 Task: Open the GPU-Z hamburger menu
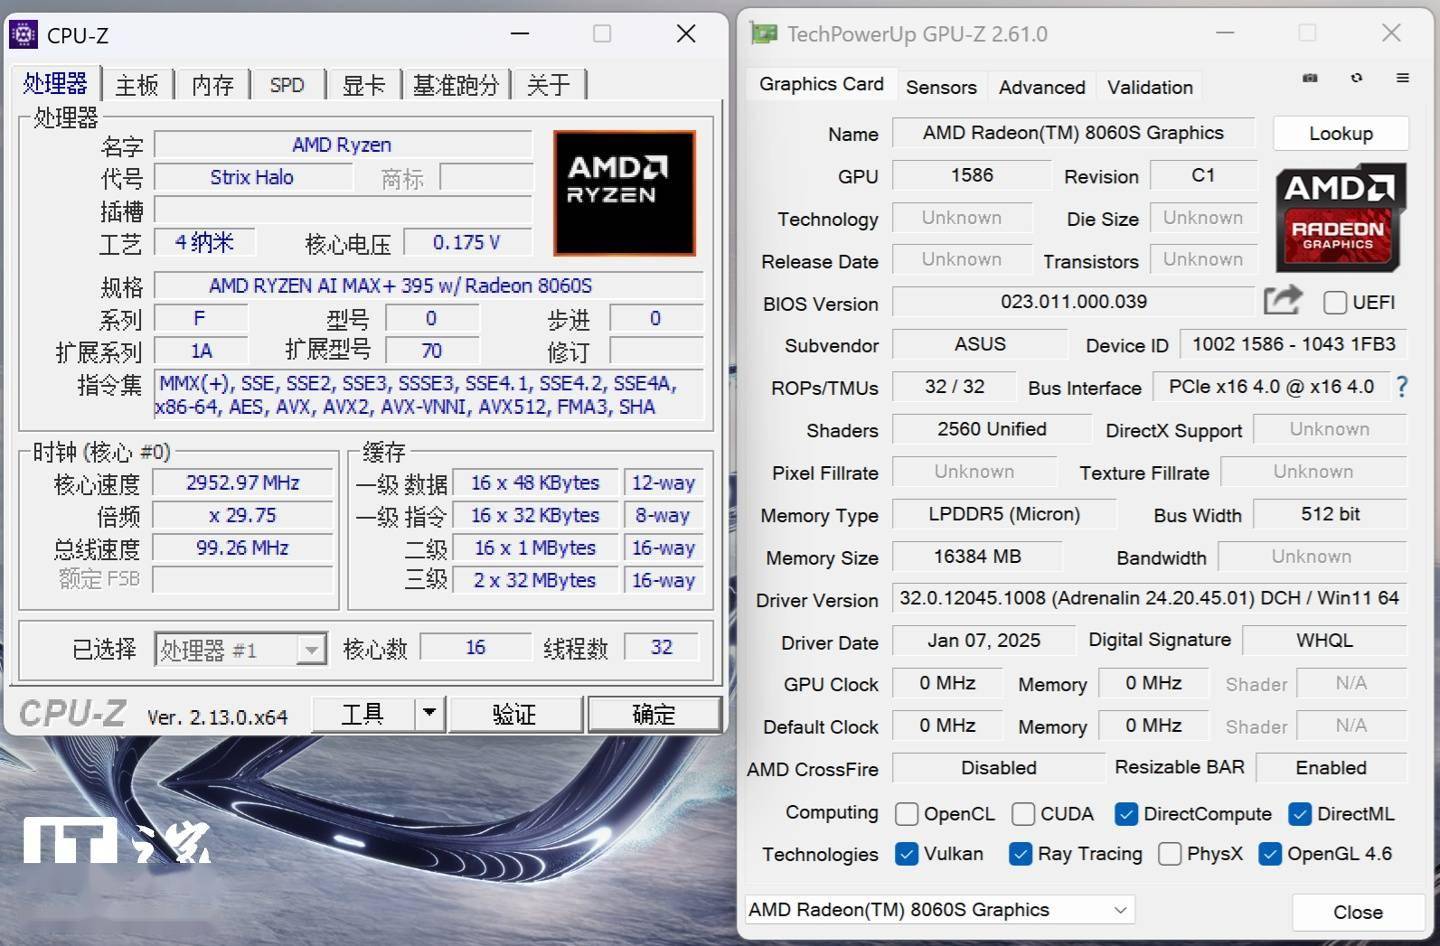tap(1403, 78)
